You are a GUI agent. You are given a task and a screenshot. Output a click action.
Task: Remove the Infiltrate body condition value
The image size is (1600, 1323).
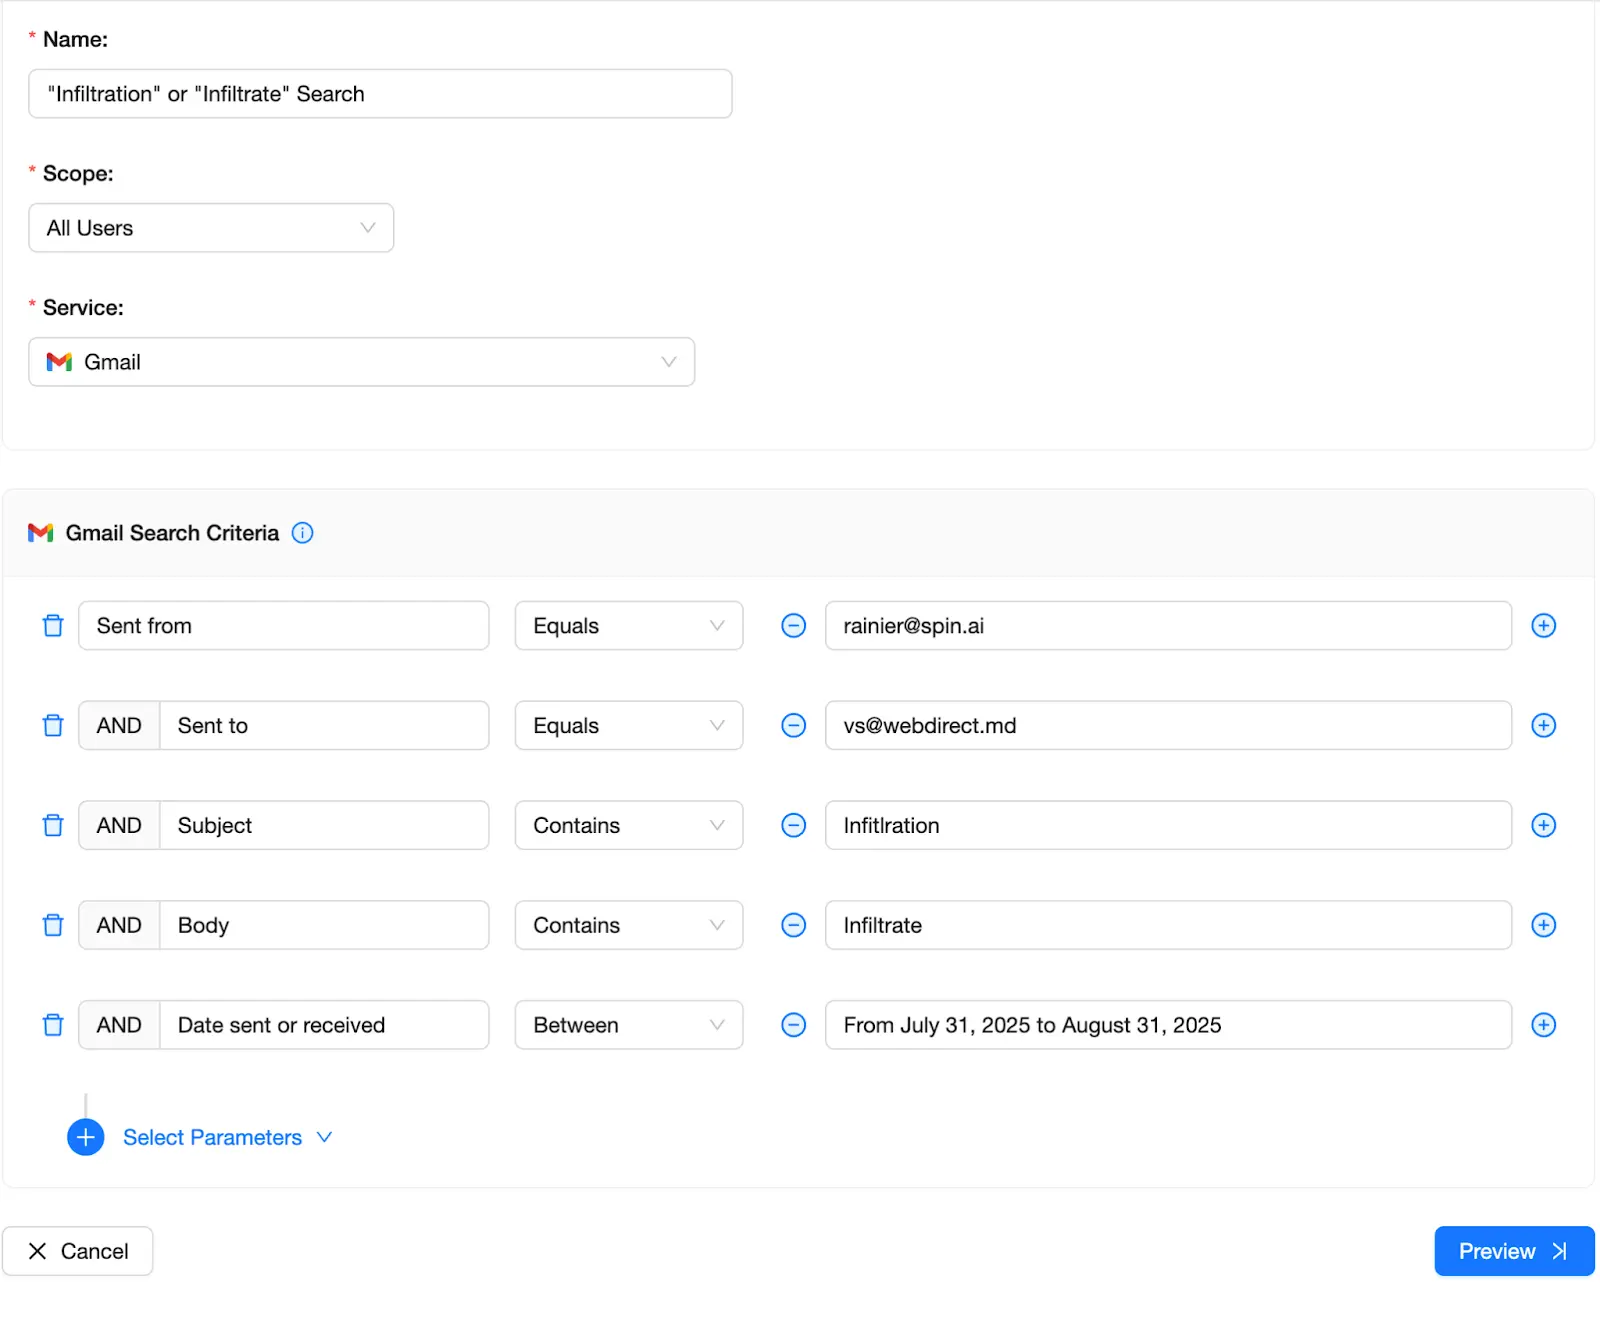click(x=793, y=925)
